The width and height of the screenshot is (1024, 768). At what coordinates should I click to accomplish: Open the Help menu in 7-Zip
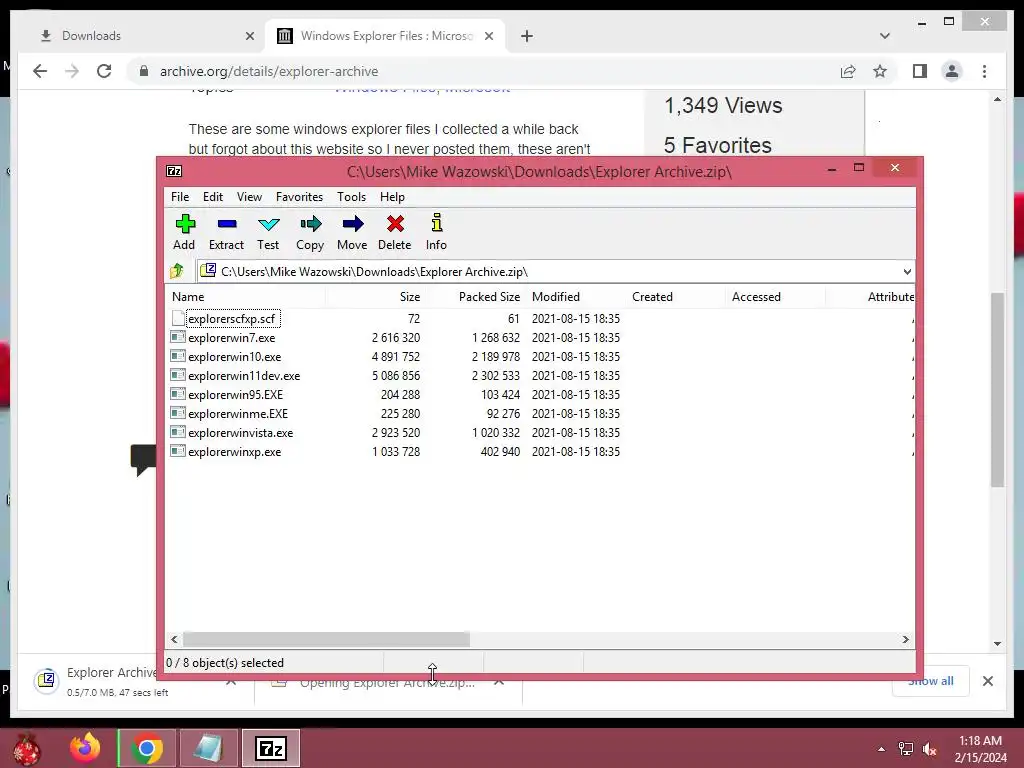pos(392,197)
